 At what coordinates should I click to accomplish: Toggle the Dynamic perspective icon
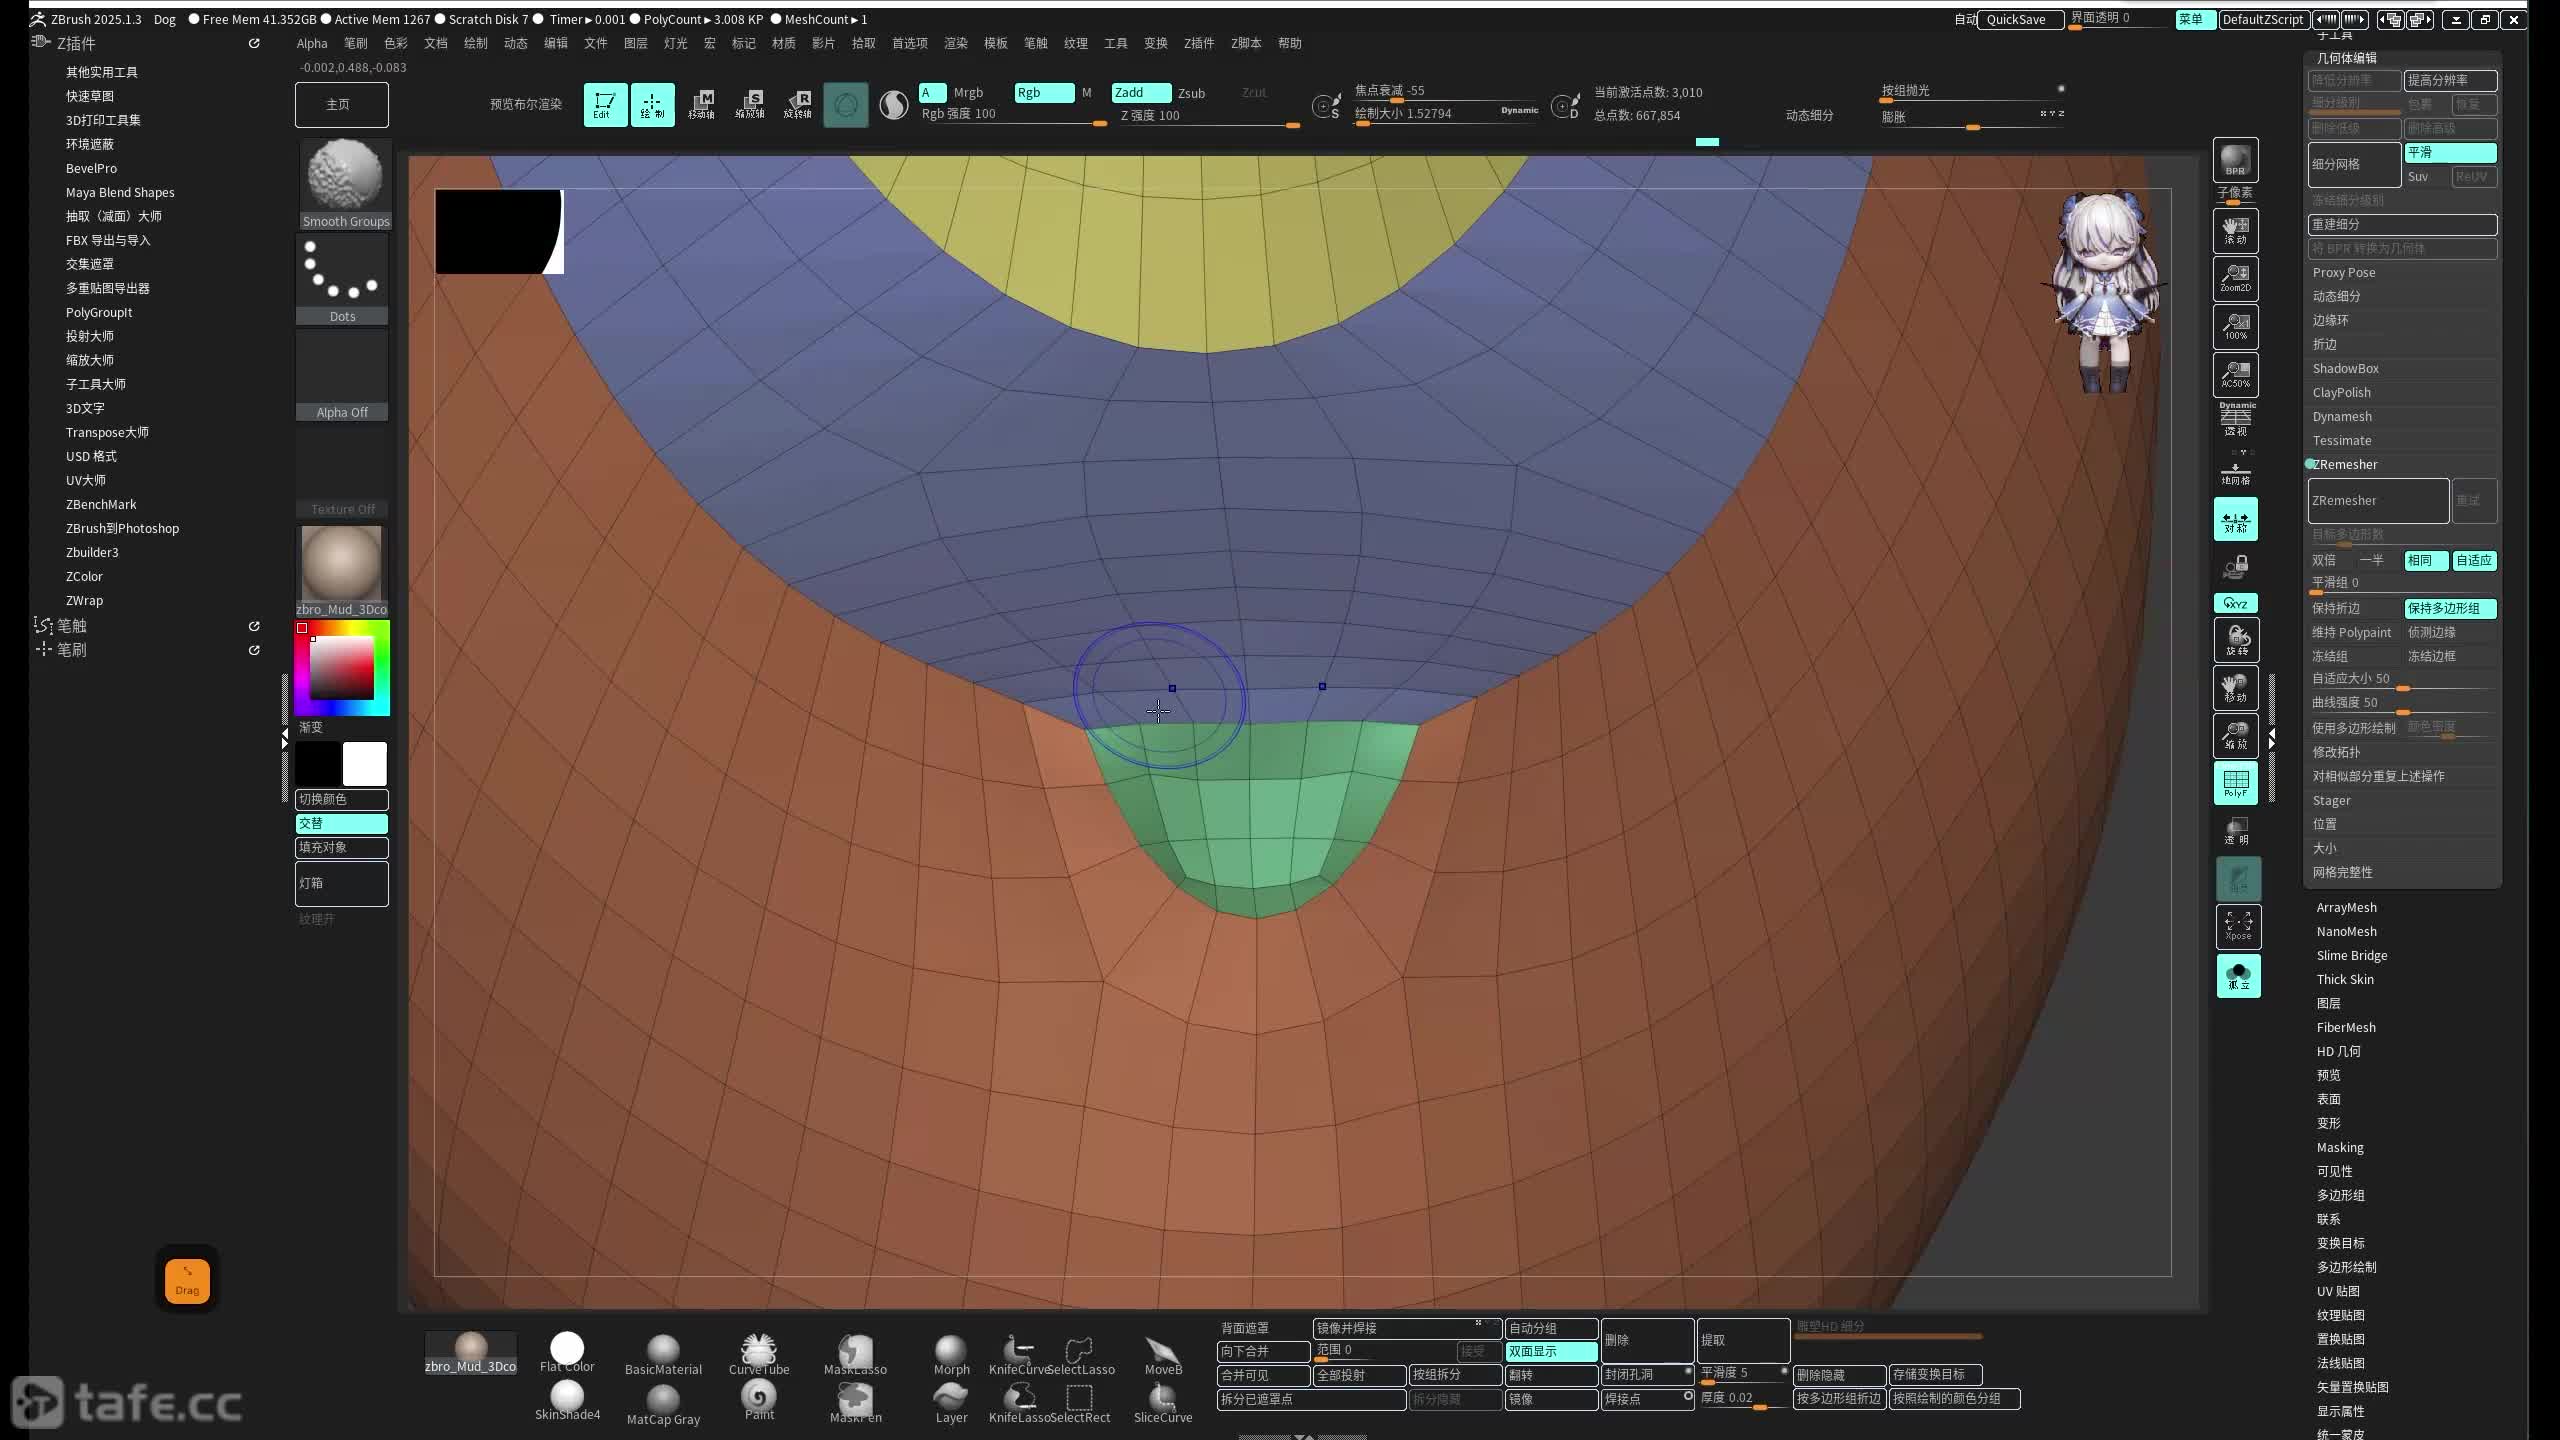click(2236, 419)
